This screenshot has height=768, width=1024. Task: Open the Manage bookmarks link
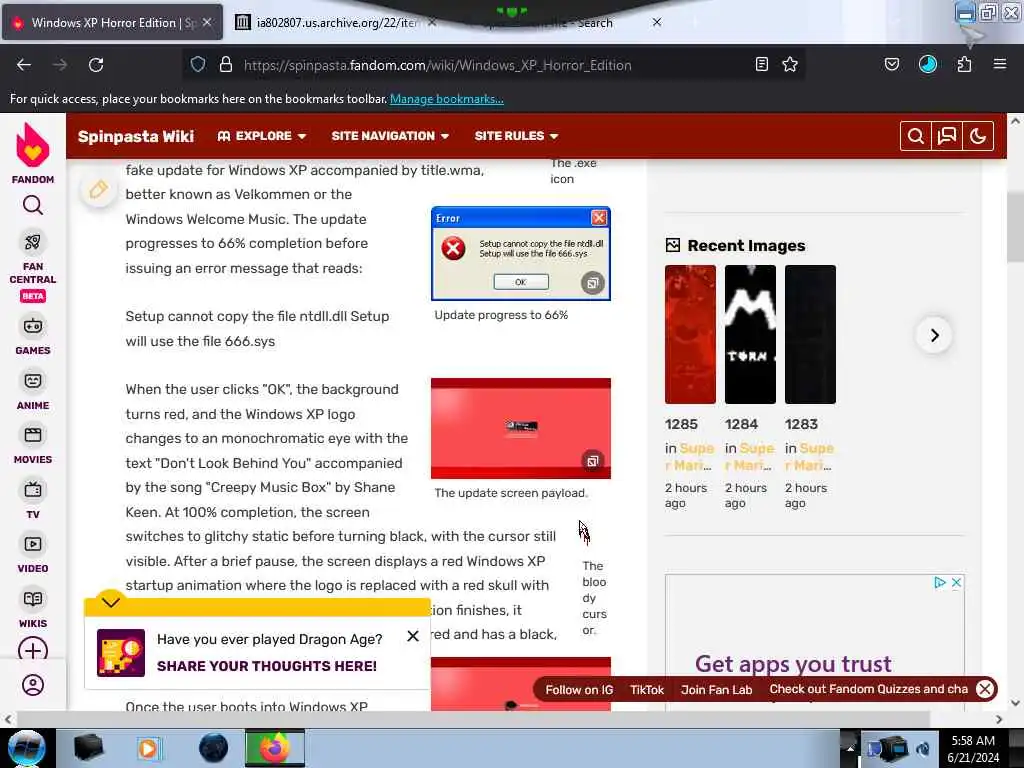pos(447,99)
